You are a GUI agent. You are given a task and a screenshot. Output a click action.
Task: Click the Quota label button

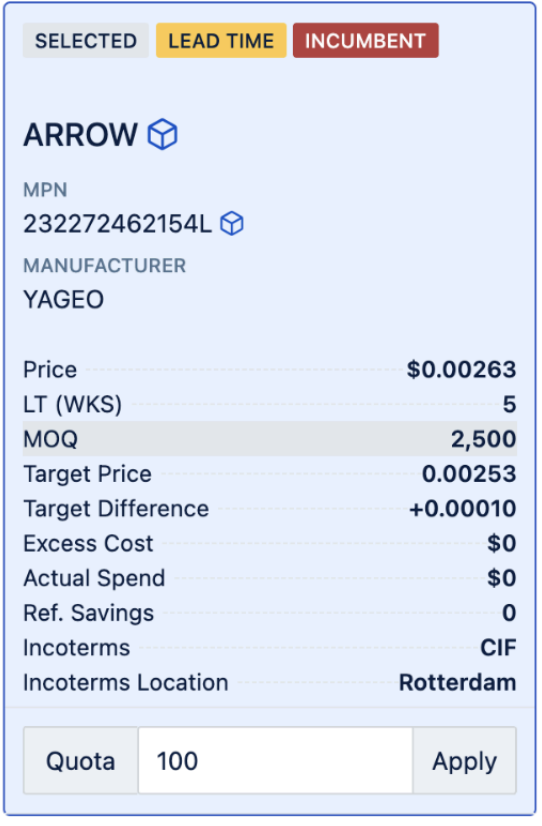81,762
